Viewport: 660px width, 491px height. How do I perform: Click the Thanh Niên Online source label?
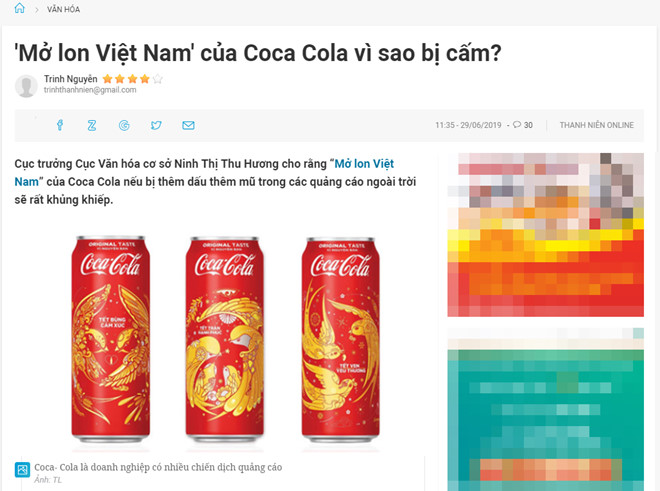[596, 125]
